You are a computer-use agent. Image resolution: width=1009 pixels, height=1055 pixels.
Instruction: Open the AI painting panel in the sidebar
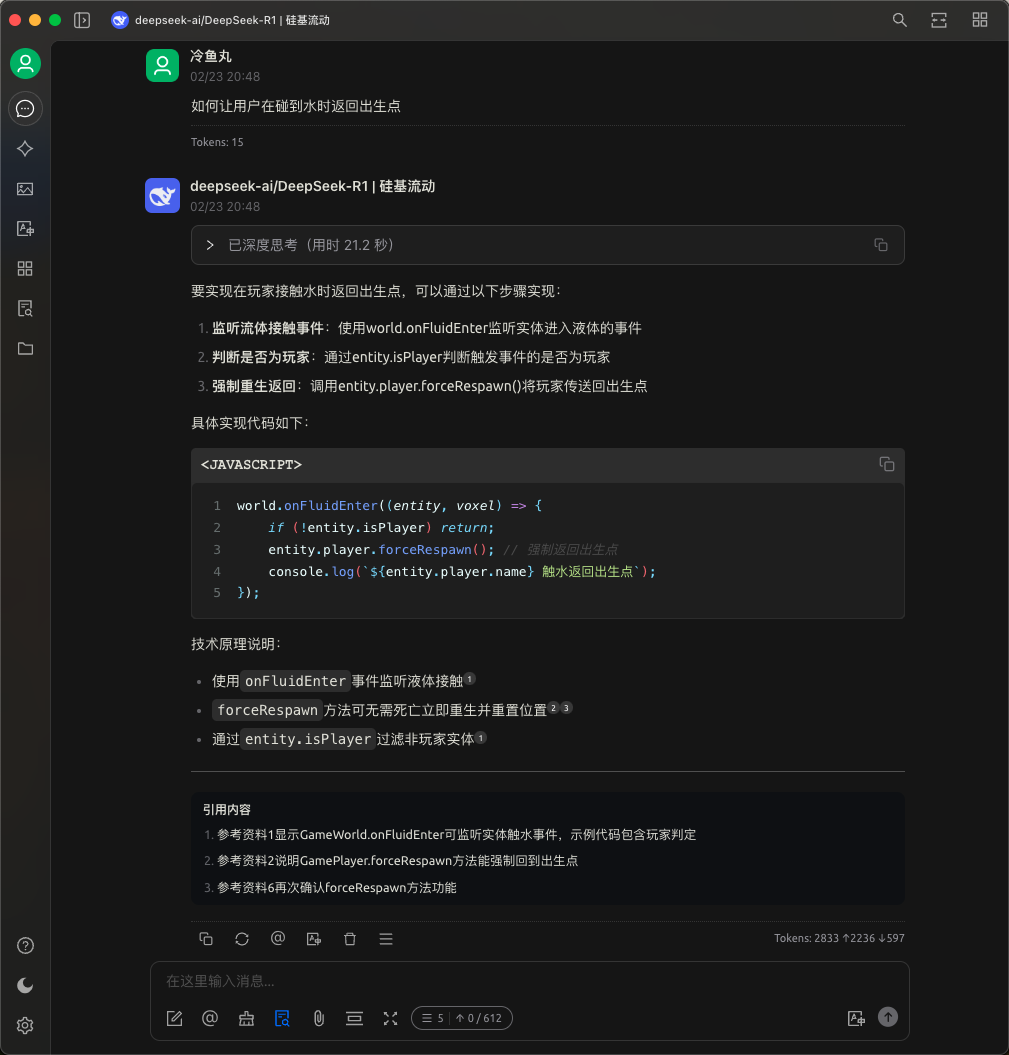pos(25,188)
